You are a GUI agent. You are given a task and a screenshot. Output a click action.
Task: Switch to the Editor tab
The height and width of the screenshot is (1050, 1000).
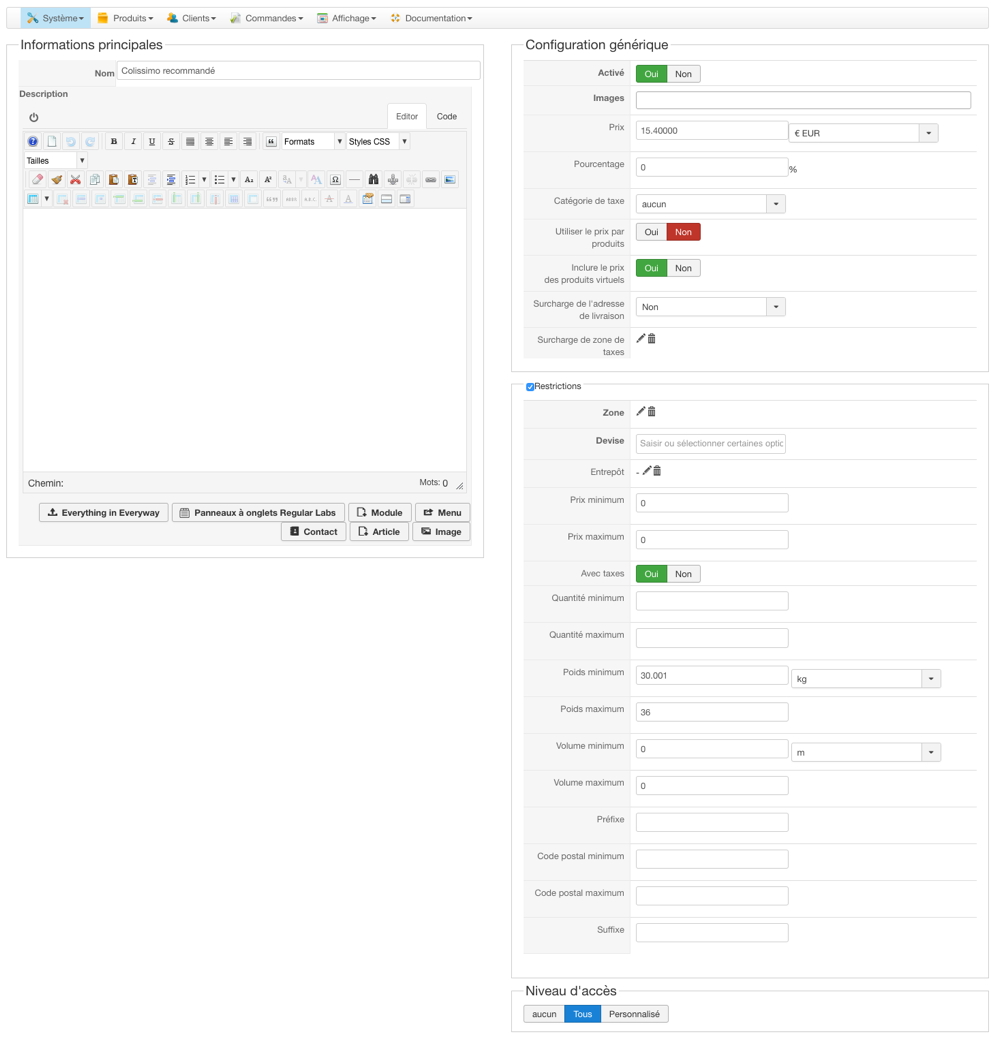[407, 117]
